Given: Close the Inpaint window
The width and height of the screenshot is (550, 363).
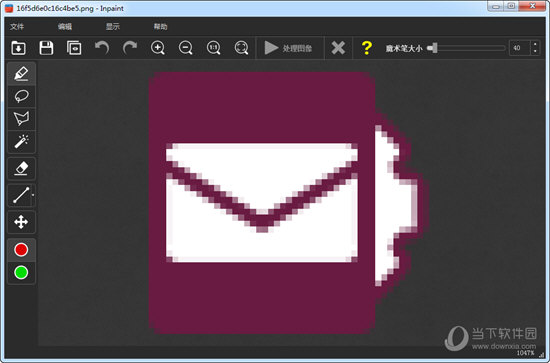Looking at the screenshot, I should (x=532, y=6).
